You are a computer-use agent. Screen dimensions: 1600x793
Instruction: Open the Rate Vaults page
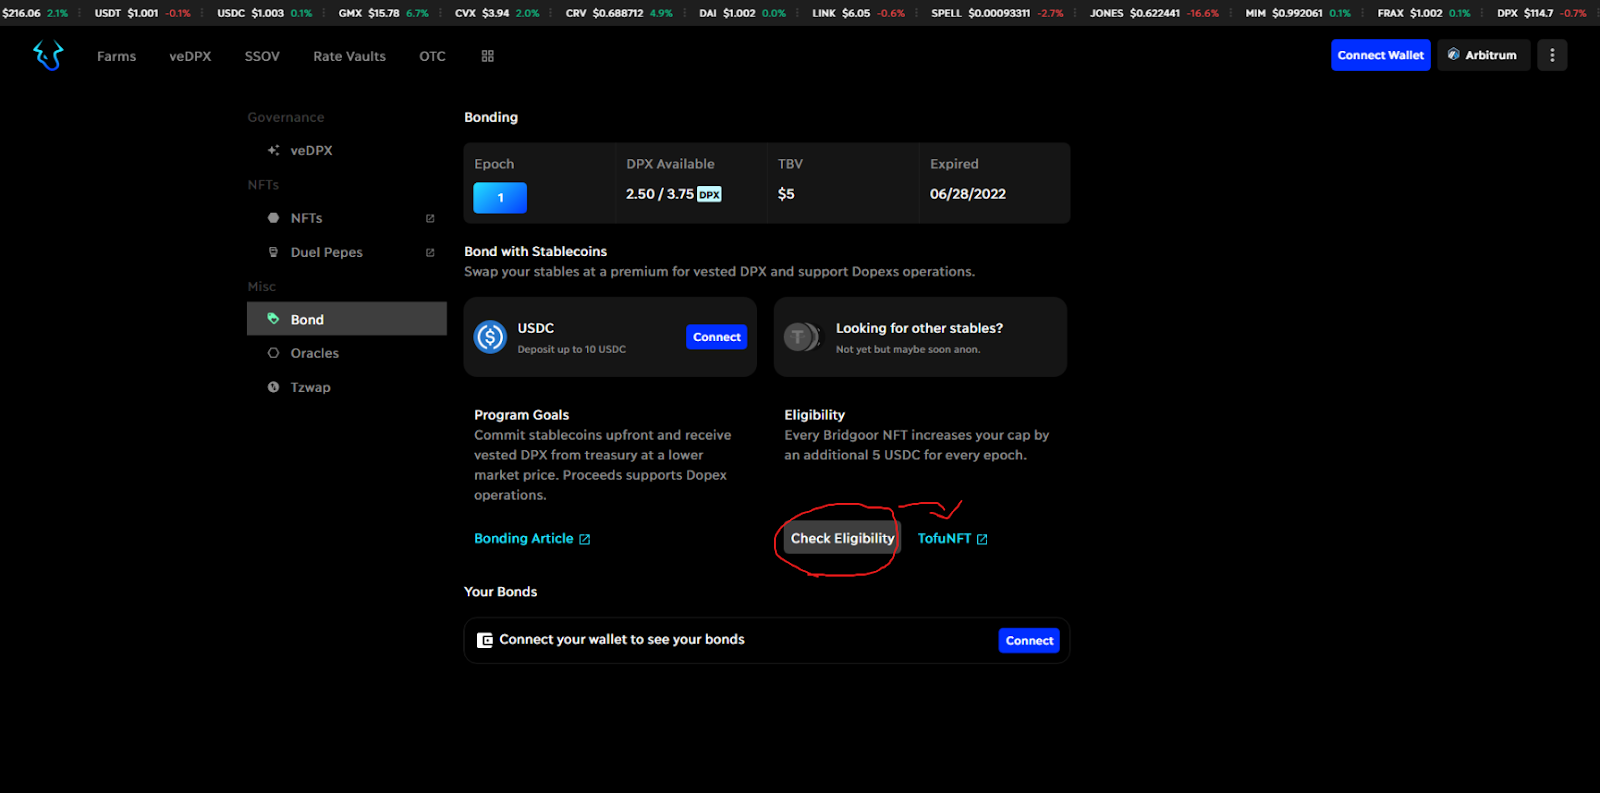click(x=349, y=56)
